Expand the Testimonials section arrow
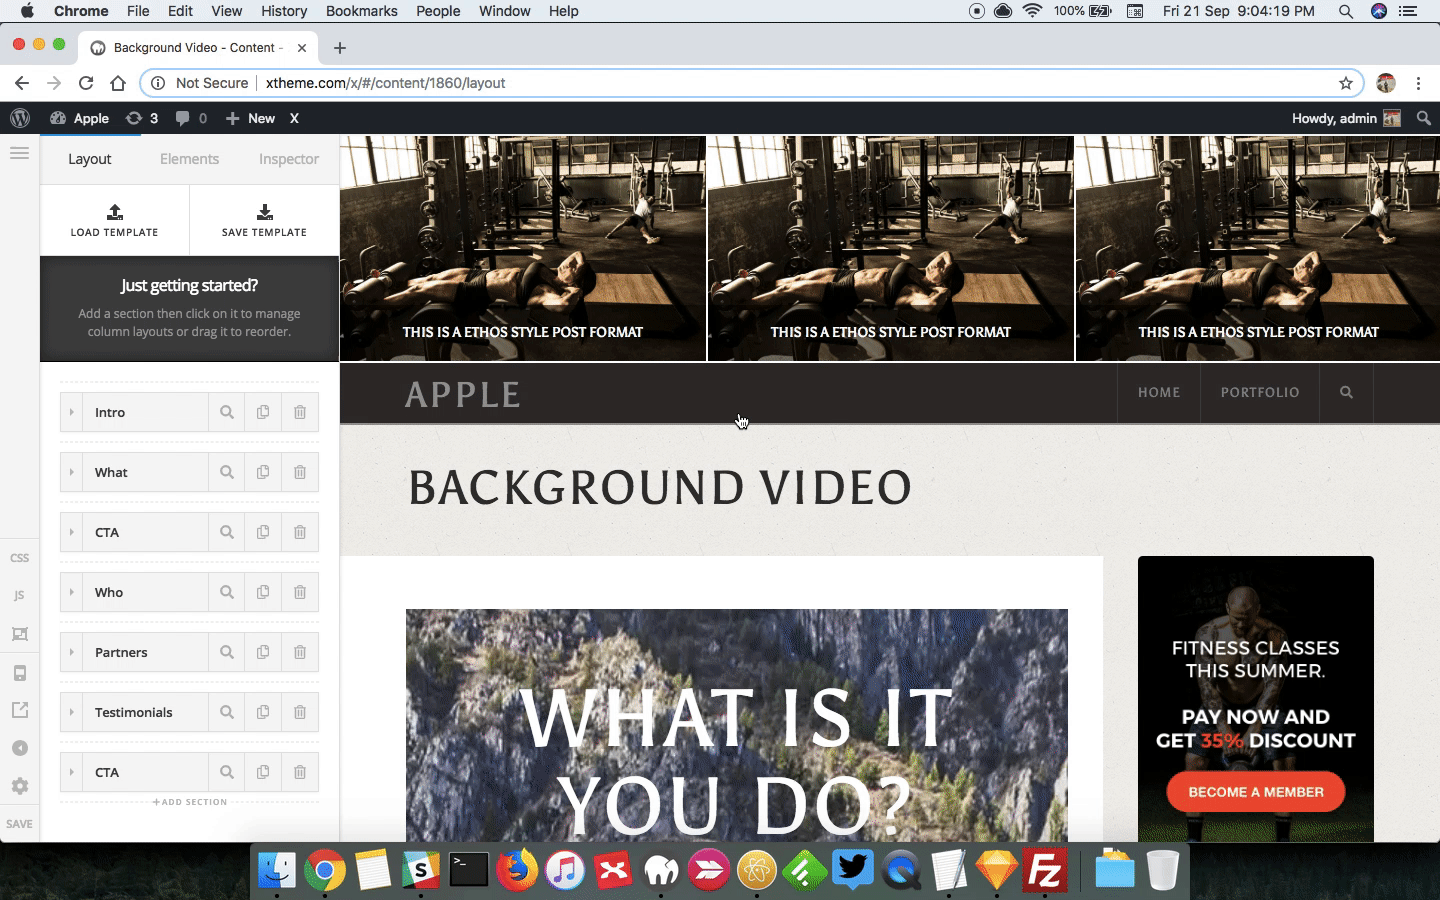The width and height of the screenshot is (1440, 900). point(71,712)
